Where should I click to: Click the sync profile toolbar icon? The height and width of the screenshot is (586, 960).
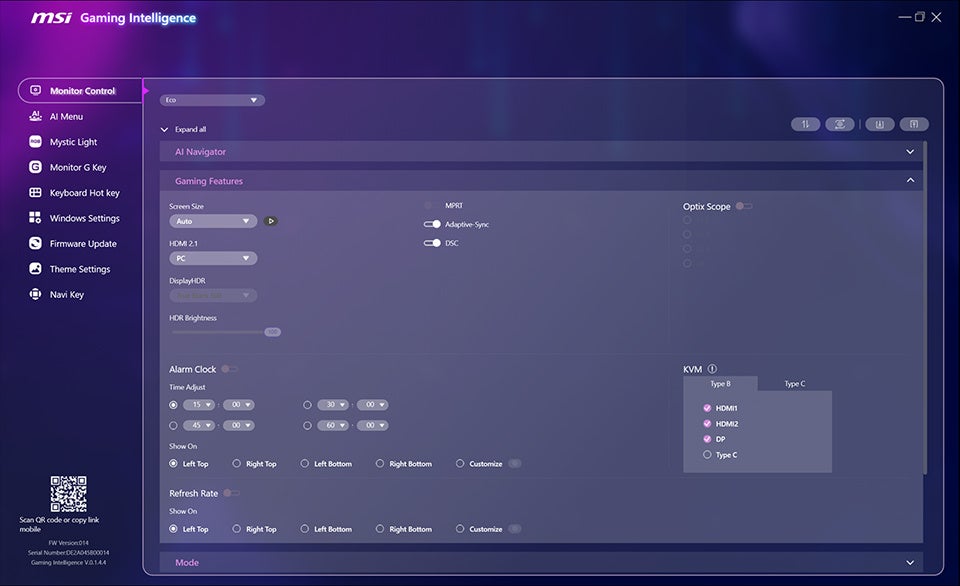click(840, 123)
